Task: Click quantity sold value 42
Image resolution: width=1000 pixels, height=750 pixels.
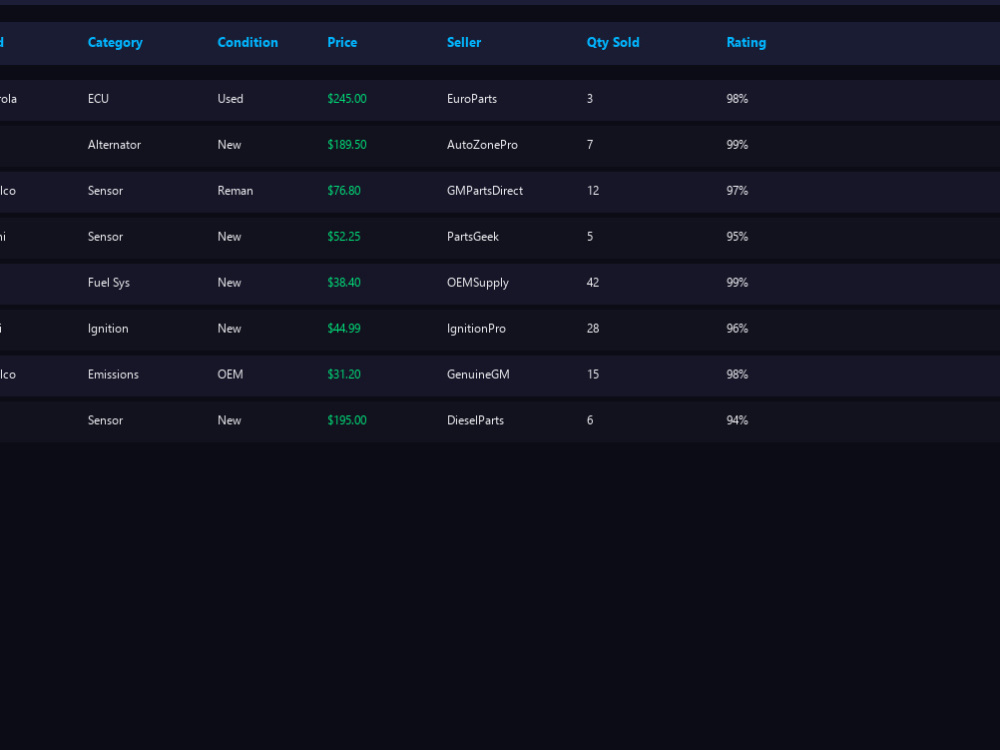Action: pos(592,283)
